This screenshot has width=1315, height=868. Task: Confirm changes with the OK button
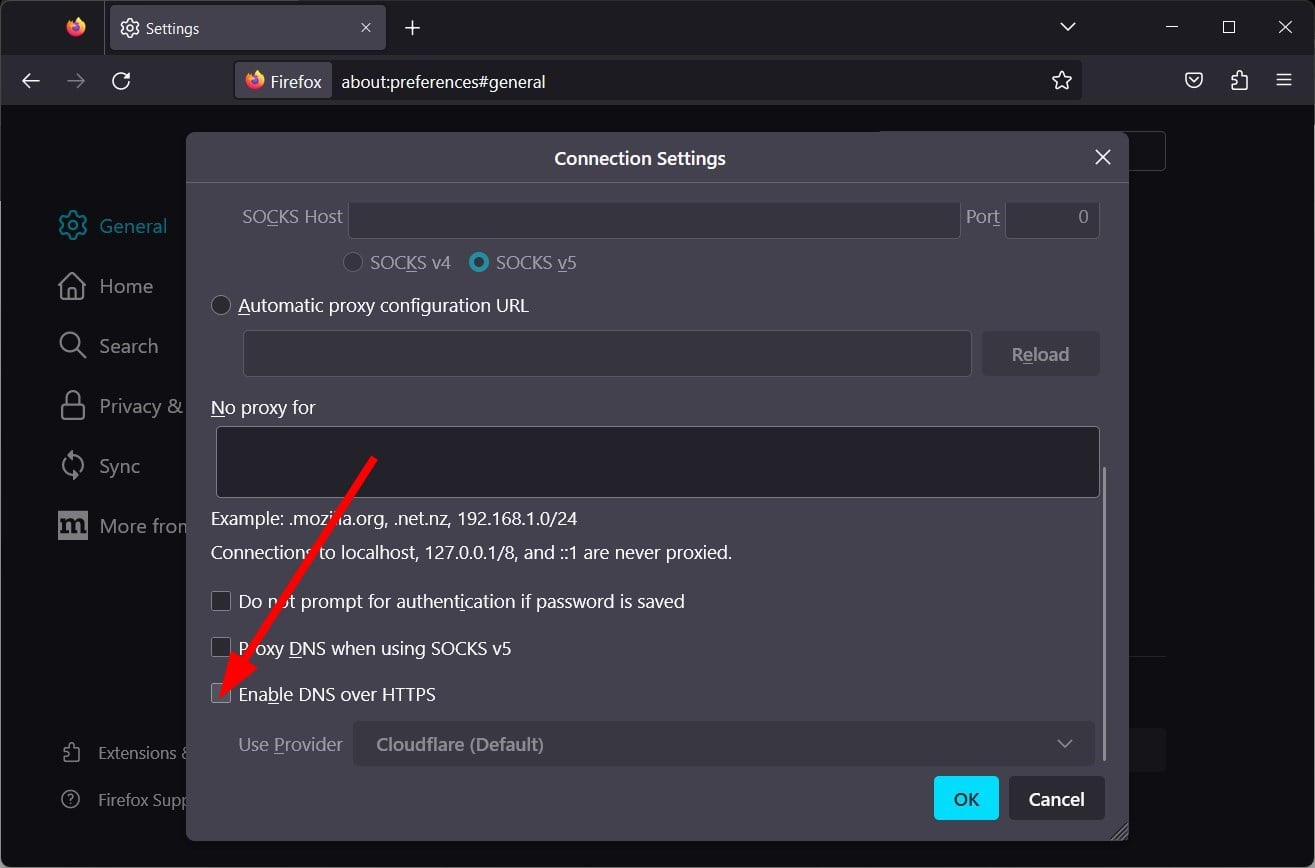(x=965, y=798)
